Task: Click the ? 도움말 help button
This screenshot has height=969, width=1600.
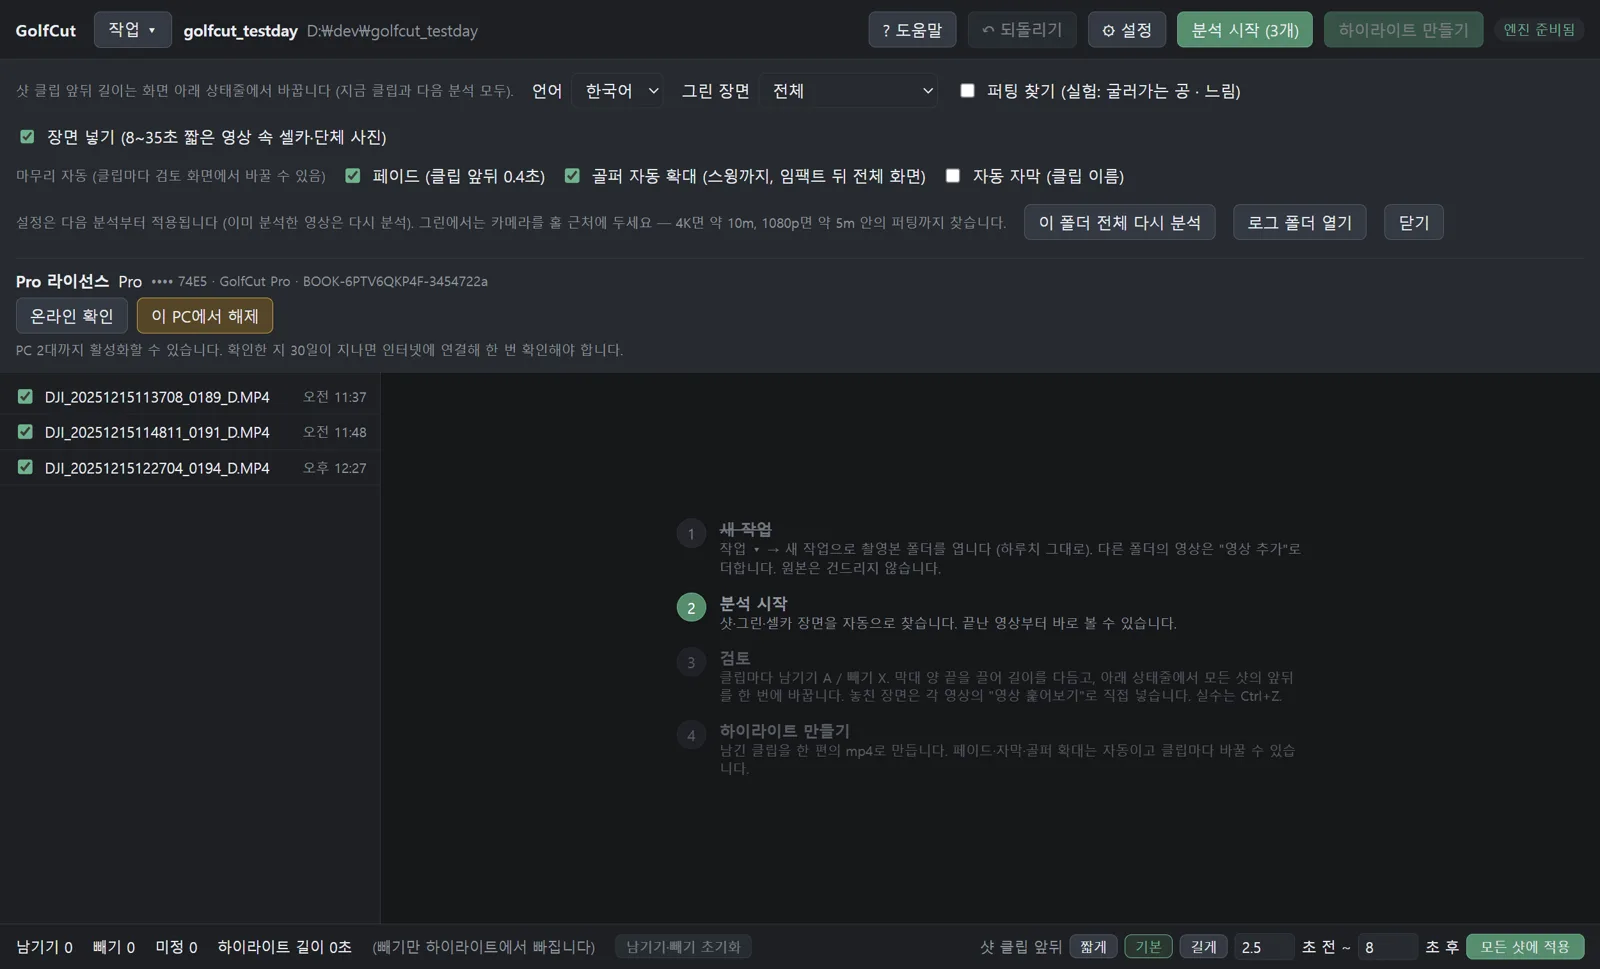Action: 912,30
